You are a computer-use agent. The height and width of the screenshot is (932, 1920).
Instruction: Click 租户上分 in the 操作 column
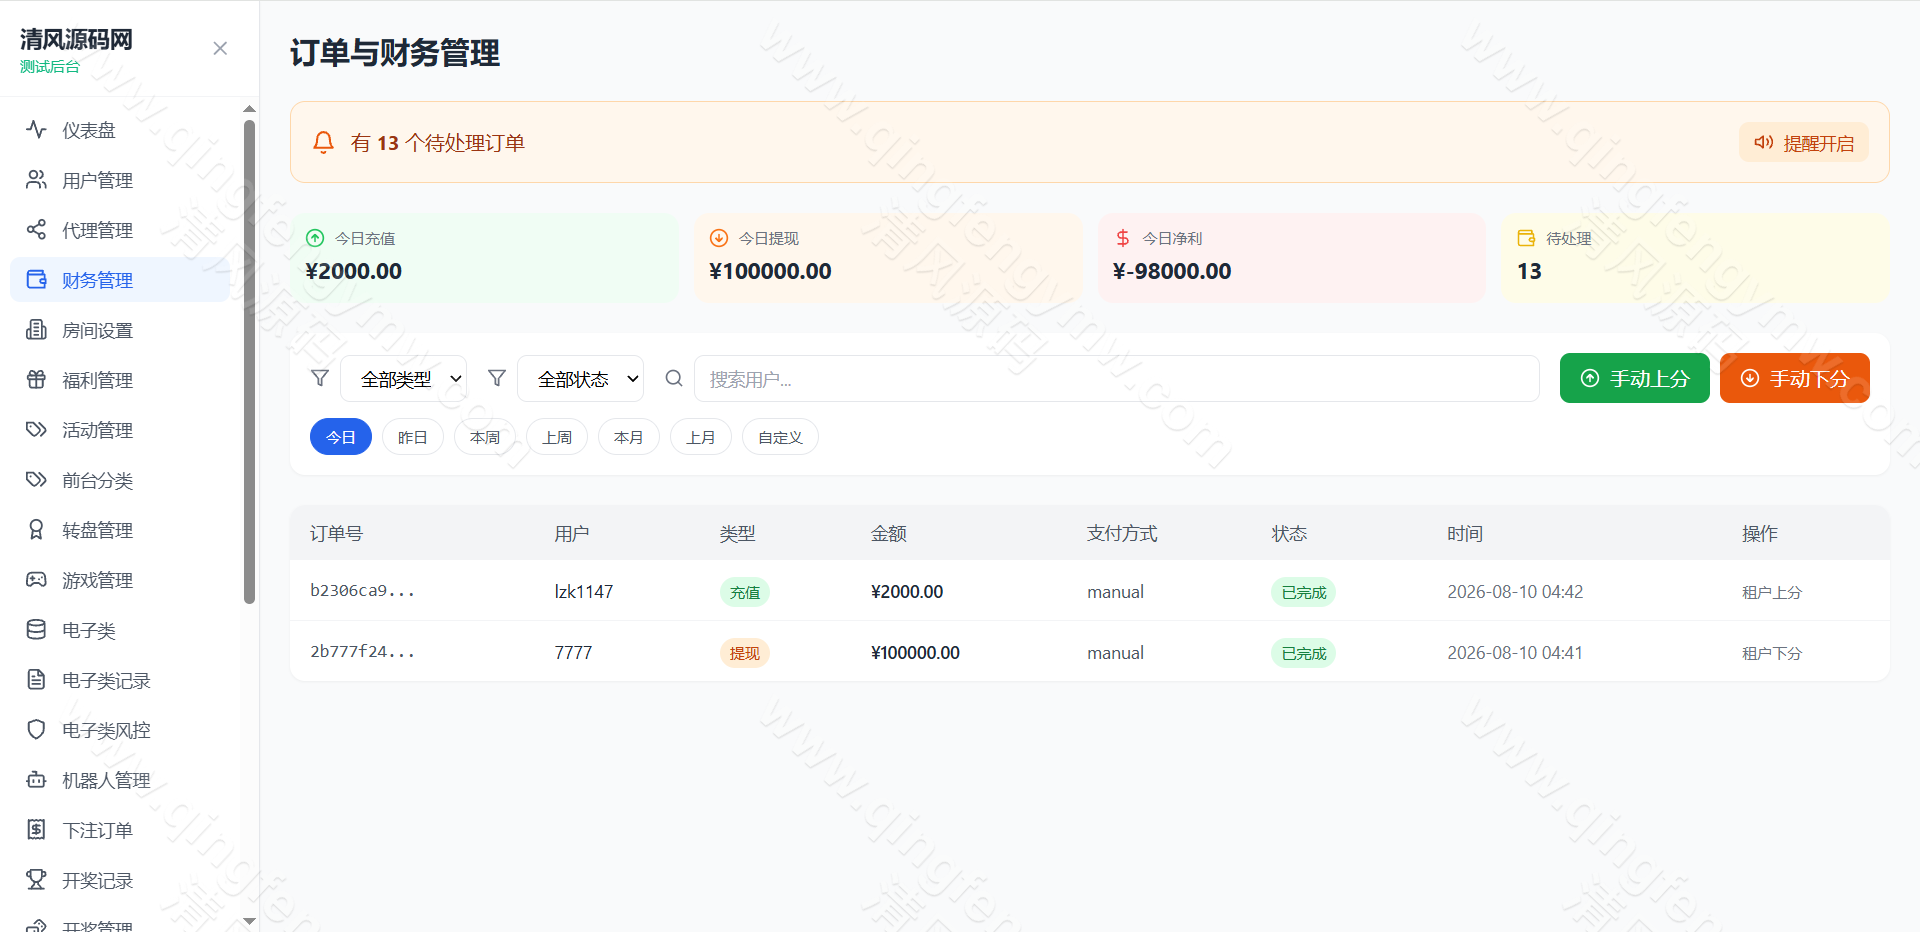pos(1771,592)
